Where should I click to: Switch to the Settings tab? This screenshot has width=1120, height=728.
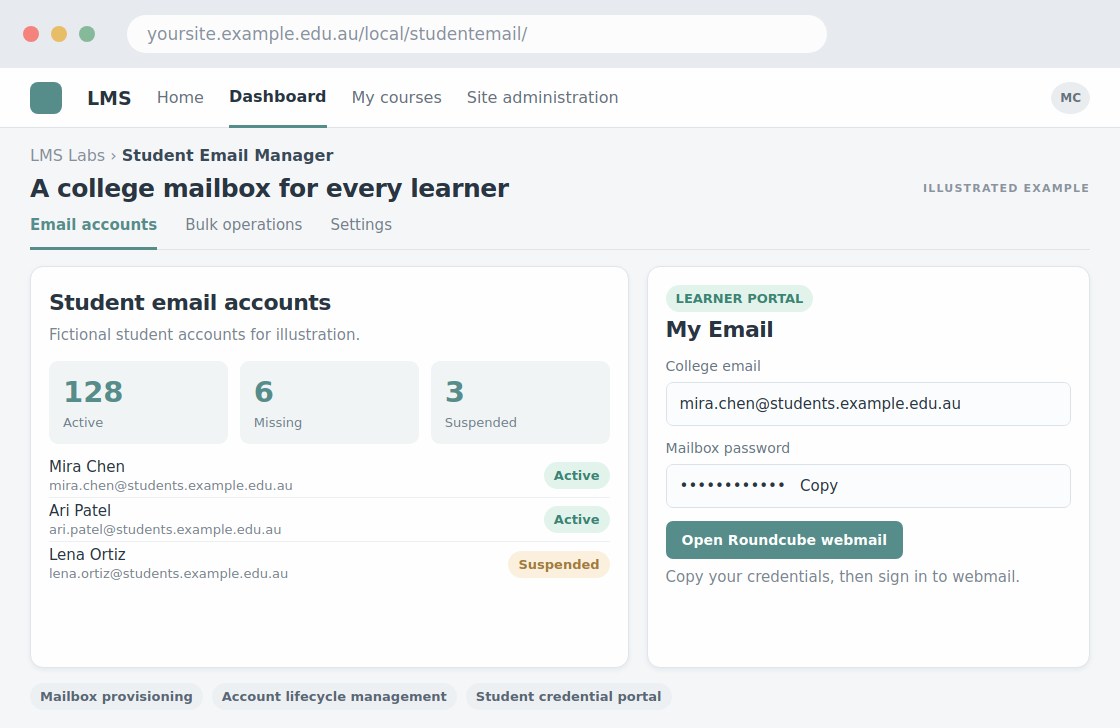[x=361, y=224]
